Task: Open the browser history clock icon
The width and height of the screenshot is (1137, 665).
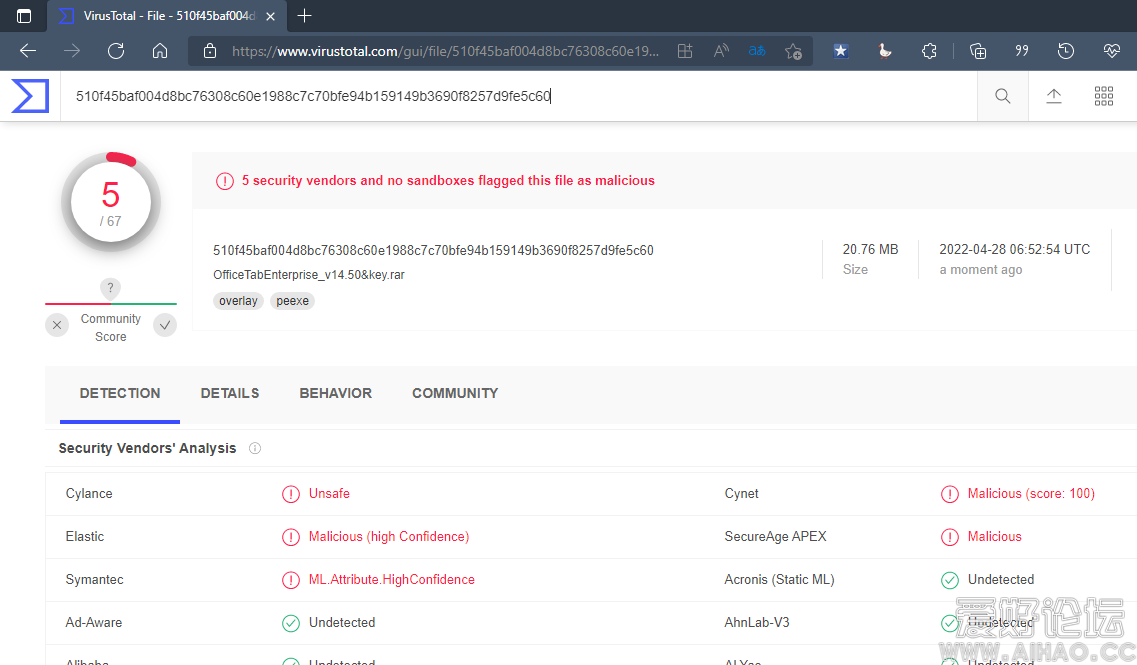Action: (1066, 51)
